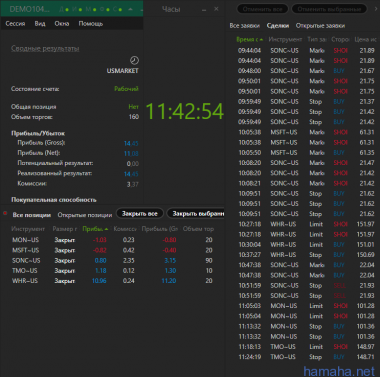Screen dimensions: 380x377
Task: Click the И connection status indicator
Action: click(78, 9)
